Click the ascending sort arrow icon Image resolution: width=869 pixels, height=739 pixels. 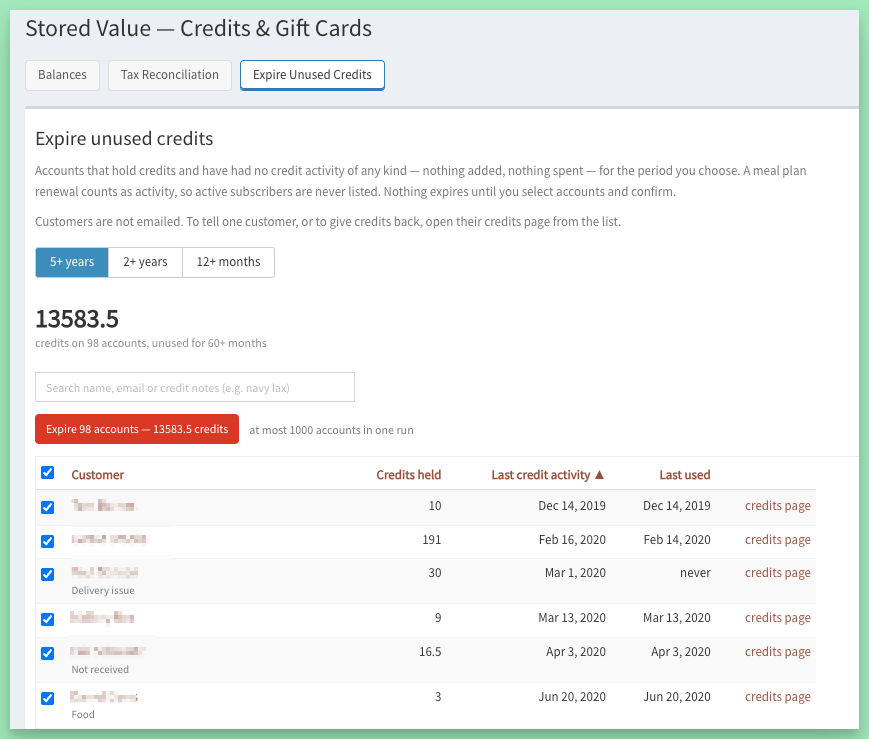pyautogui.click(x=599, y=475)
